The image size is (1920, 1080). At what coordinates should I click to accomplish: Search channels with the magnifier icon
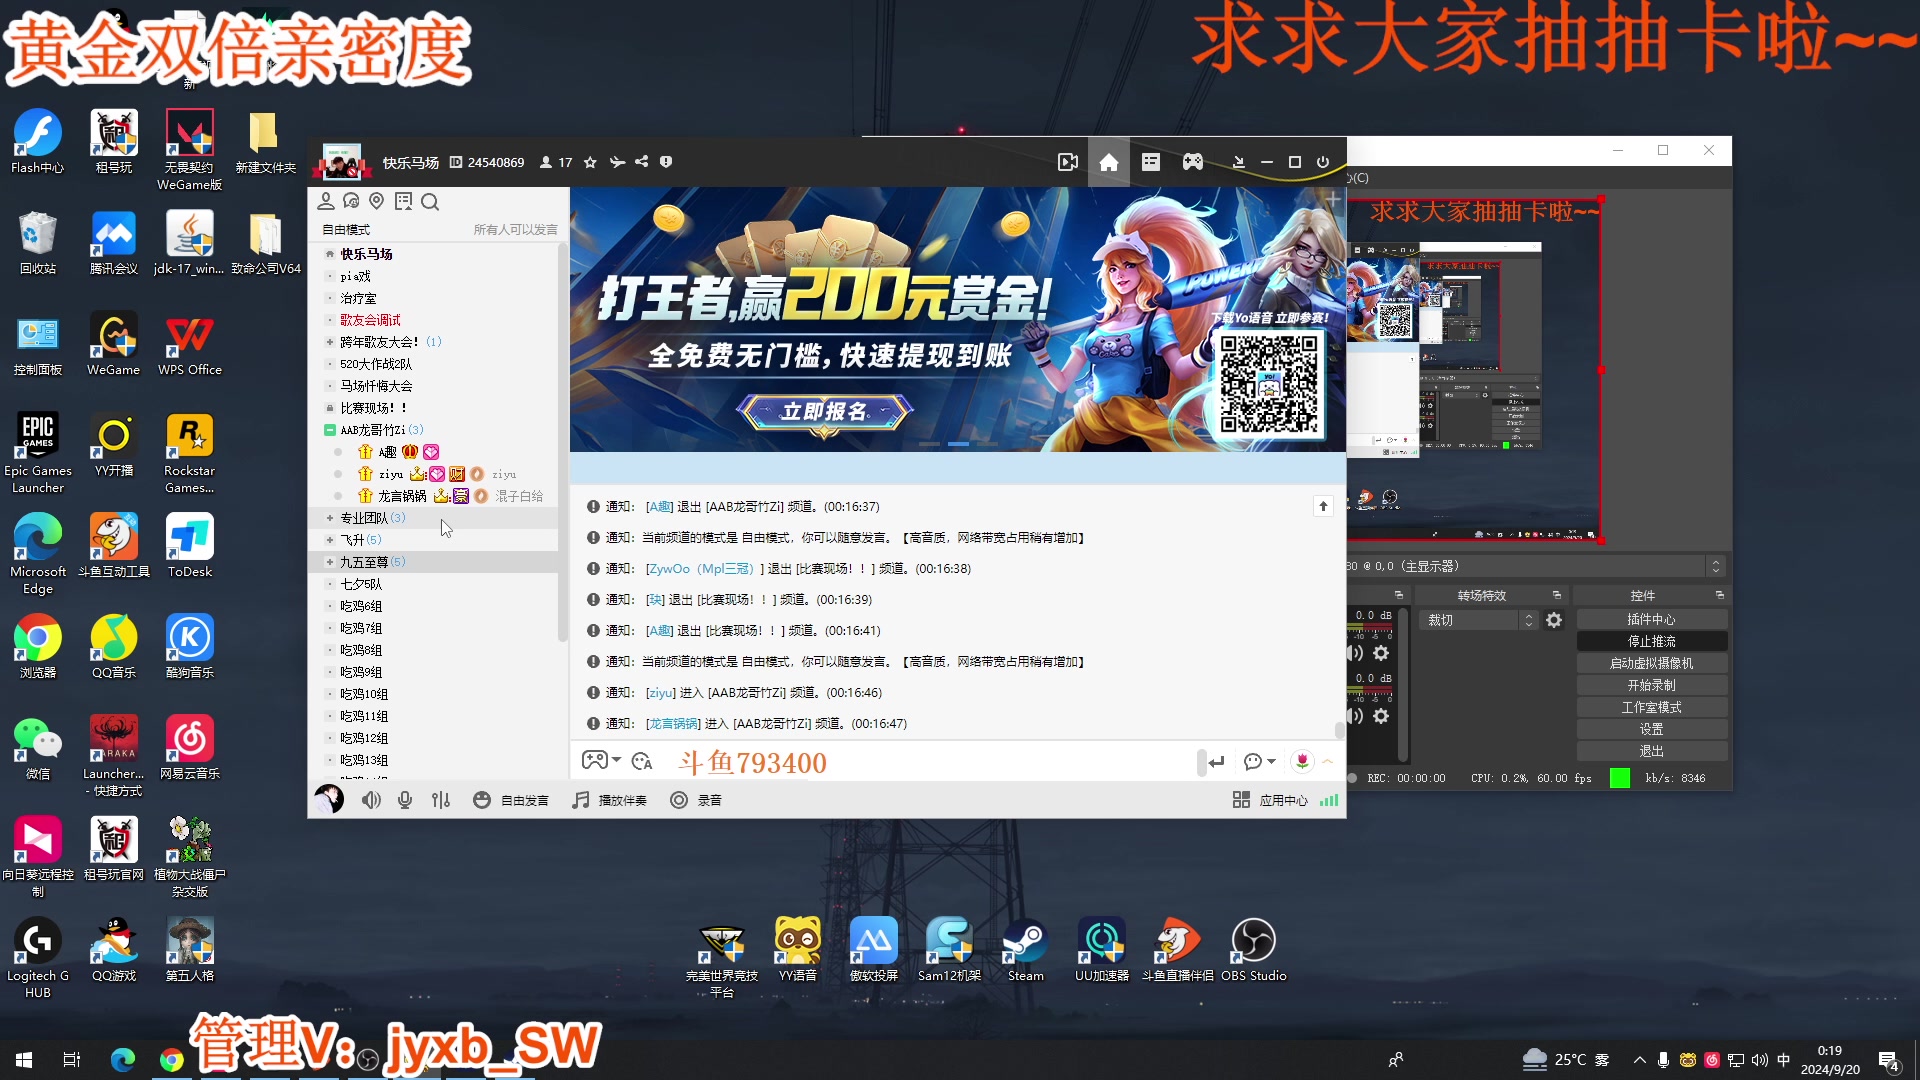430,202
